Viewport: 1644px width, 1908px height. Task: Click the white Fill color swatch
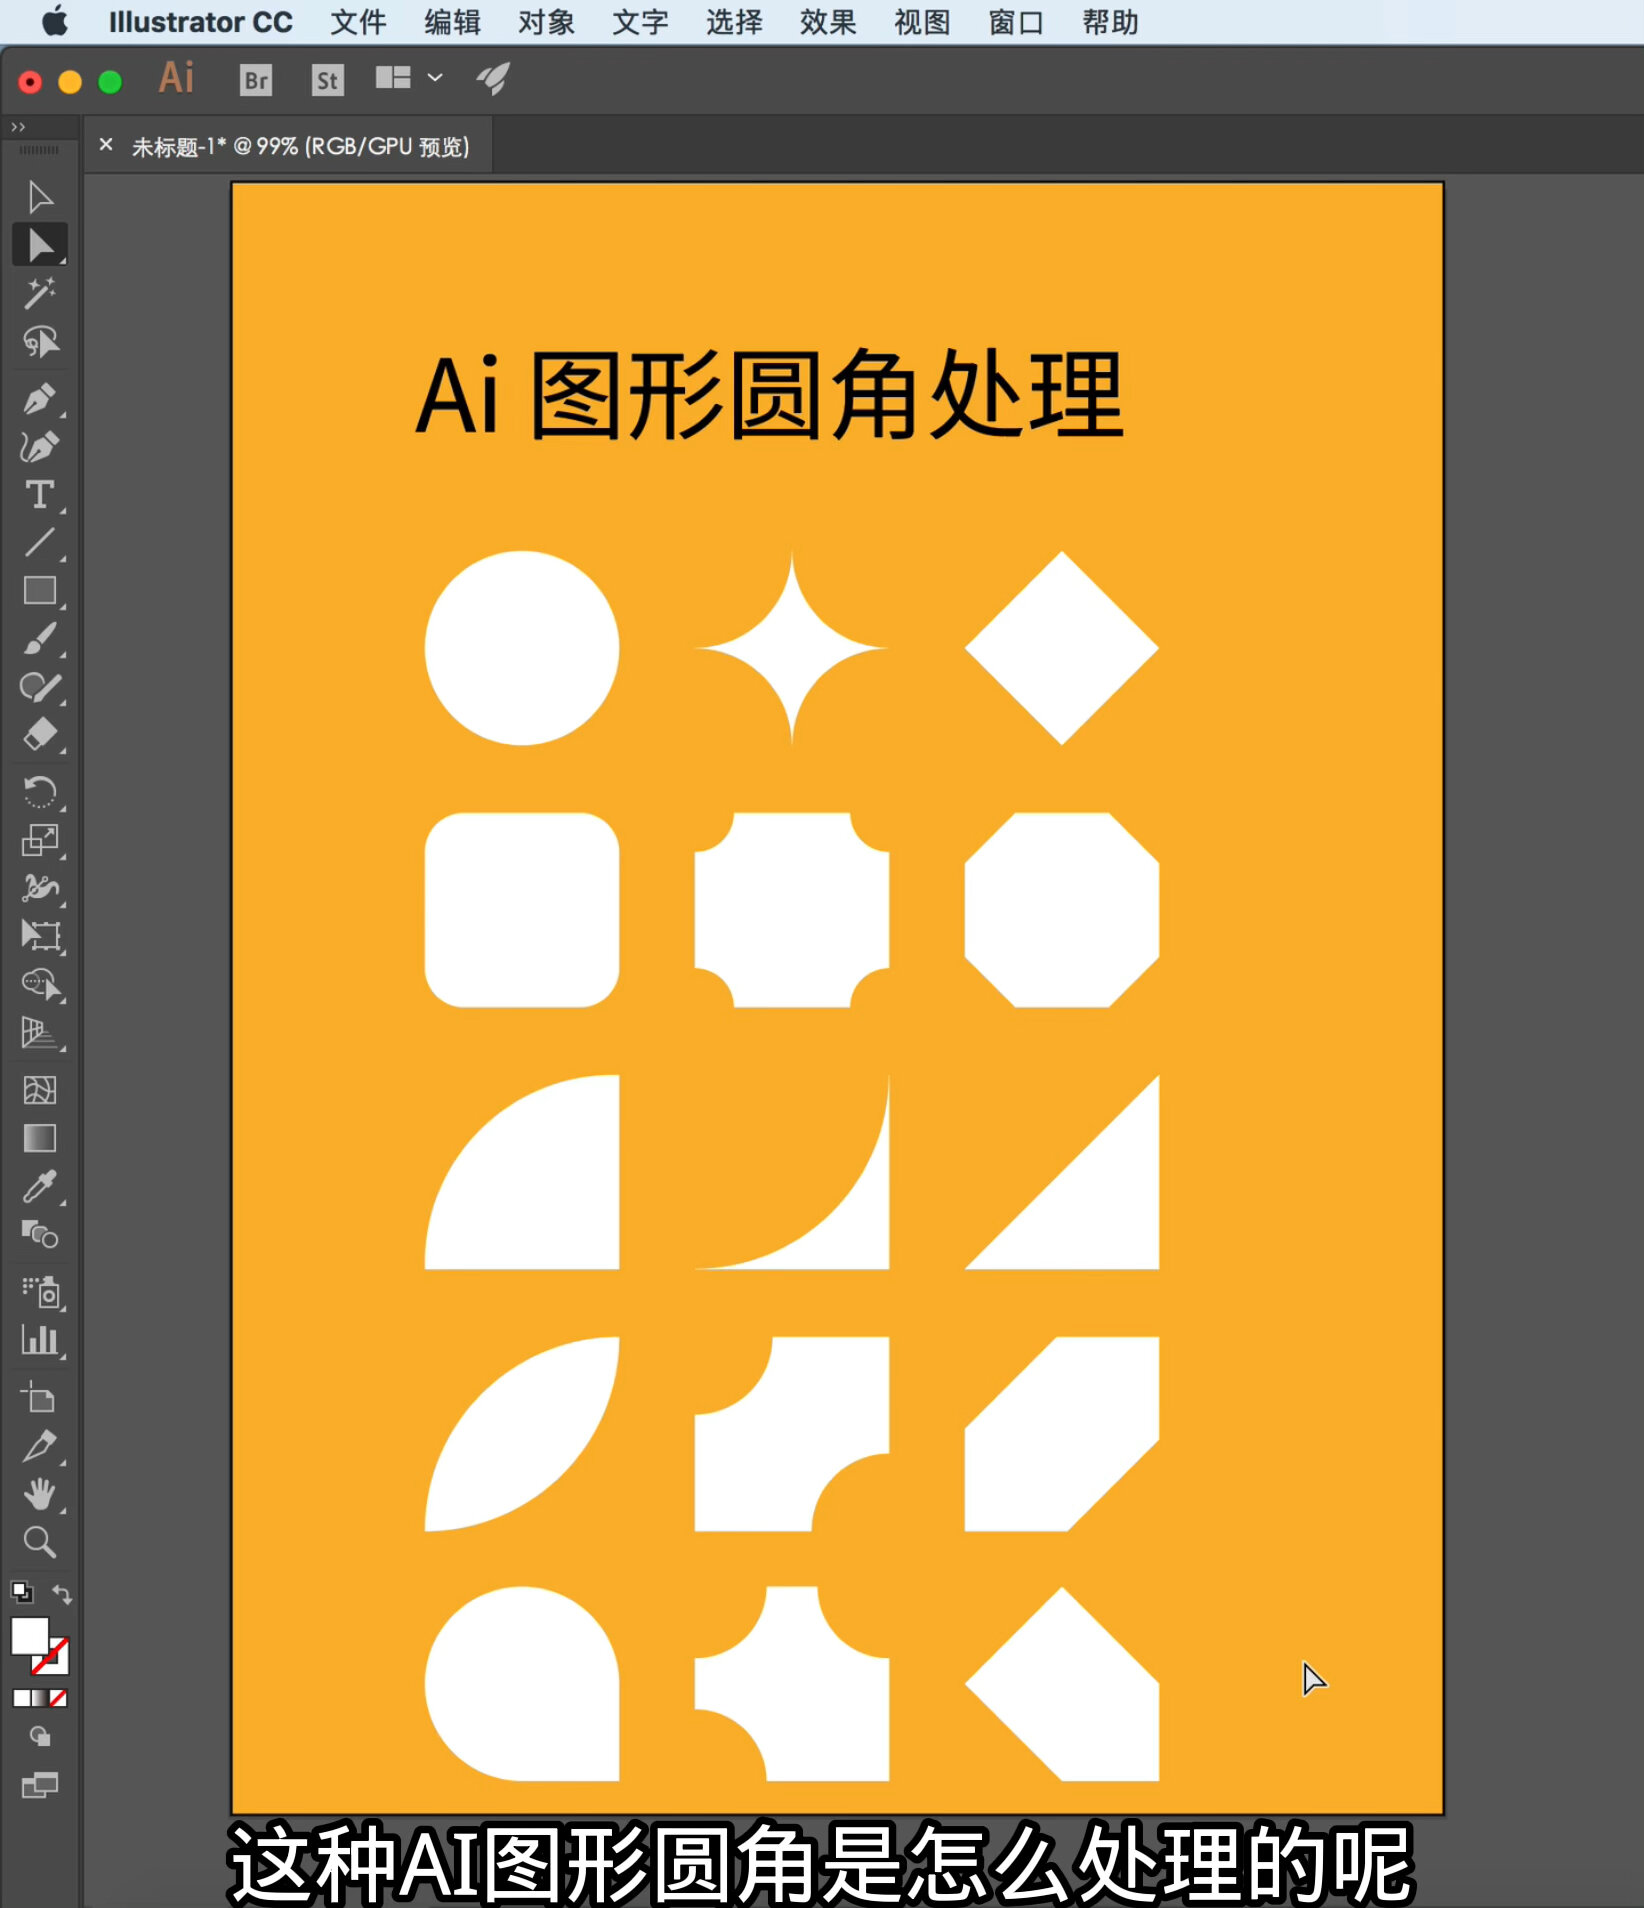pos(29,1637)
